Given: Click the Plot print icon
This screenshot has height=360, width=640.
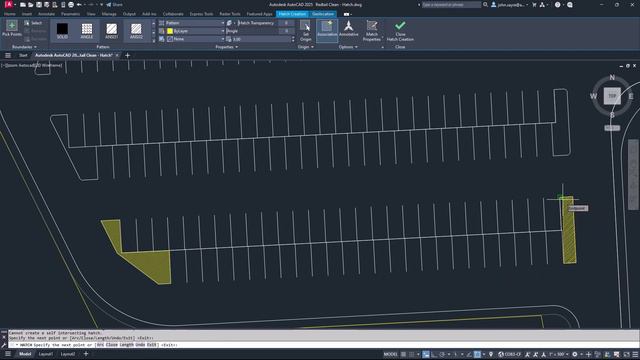Looking at the screenshot, I should (x=71, y=5).
